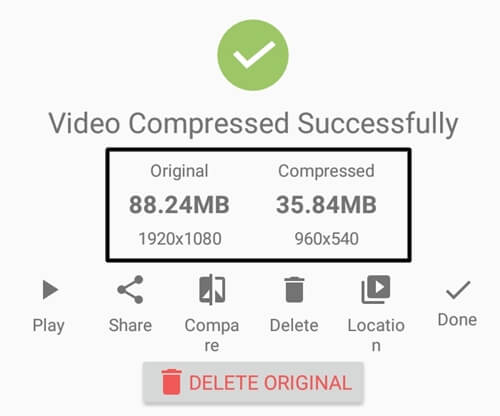Image resolution: width=500 pixels, height=416 pixels.
Task: Tap the Share icon
Action: pyautogui.click(x=130, y=289)
